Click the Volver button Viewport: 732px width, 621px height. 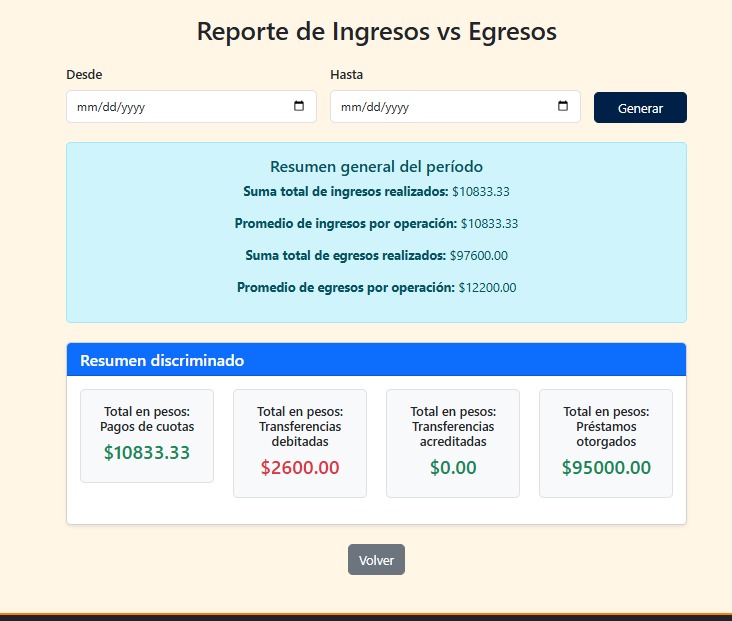click(376, 560)
